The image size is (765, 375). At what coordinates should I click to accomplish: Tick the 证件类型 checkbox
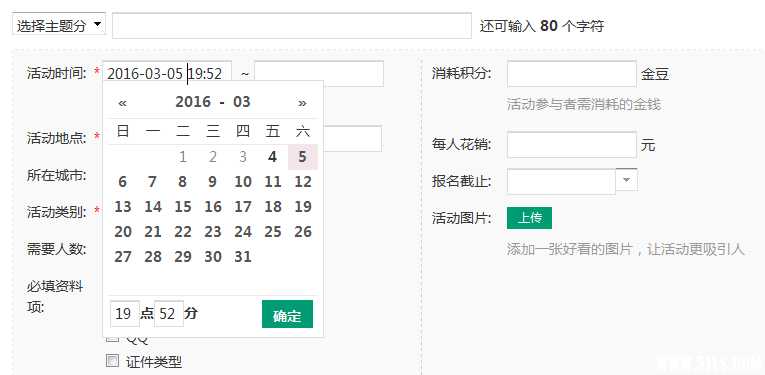point(113,361)
